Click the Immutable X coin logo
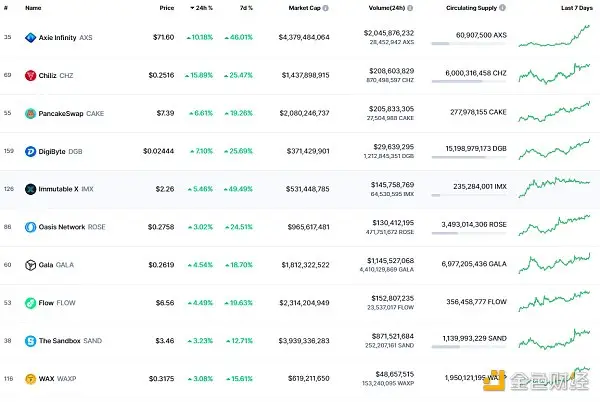 30,189
